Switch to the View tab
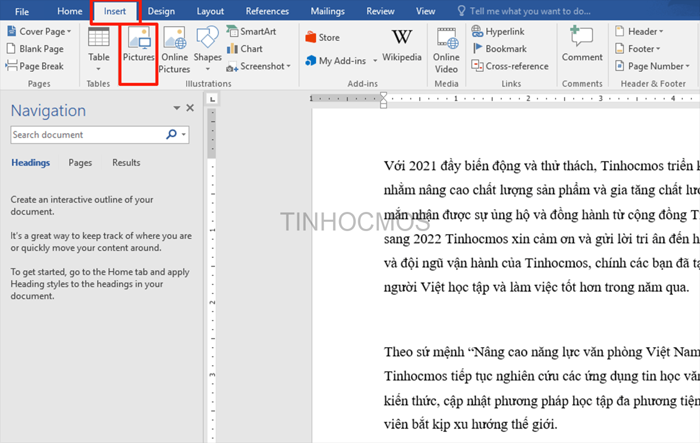The image size is (700, 443). (x=425, y=11)
